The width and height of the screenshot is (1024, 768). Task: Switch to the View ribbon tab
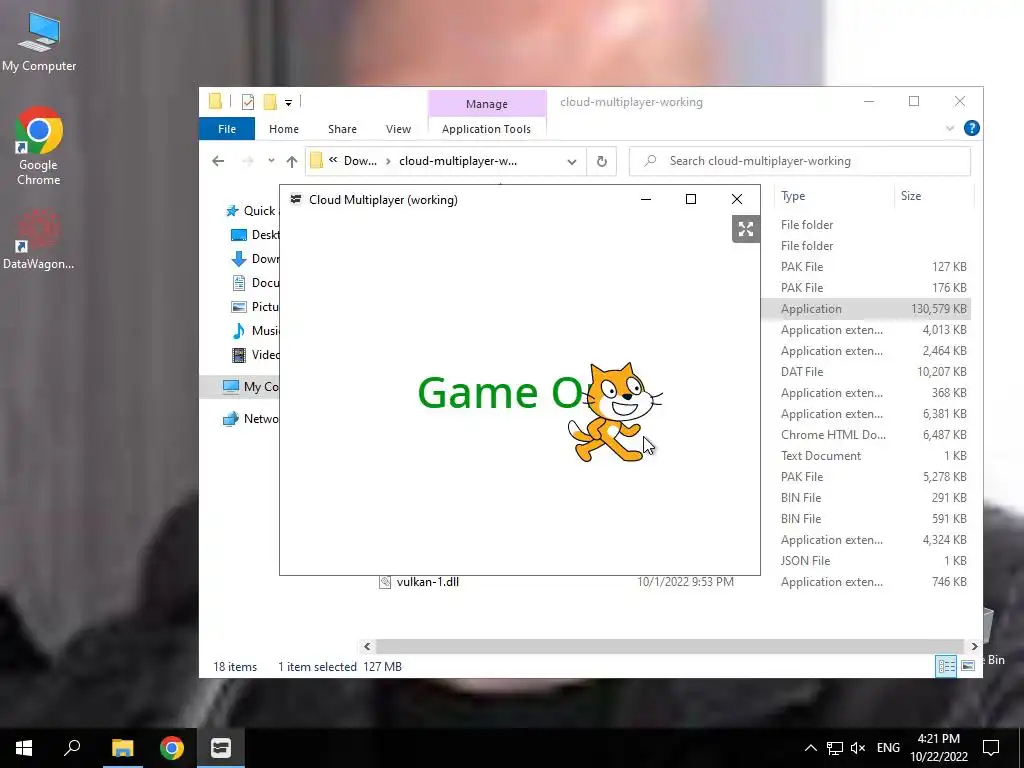398,129
